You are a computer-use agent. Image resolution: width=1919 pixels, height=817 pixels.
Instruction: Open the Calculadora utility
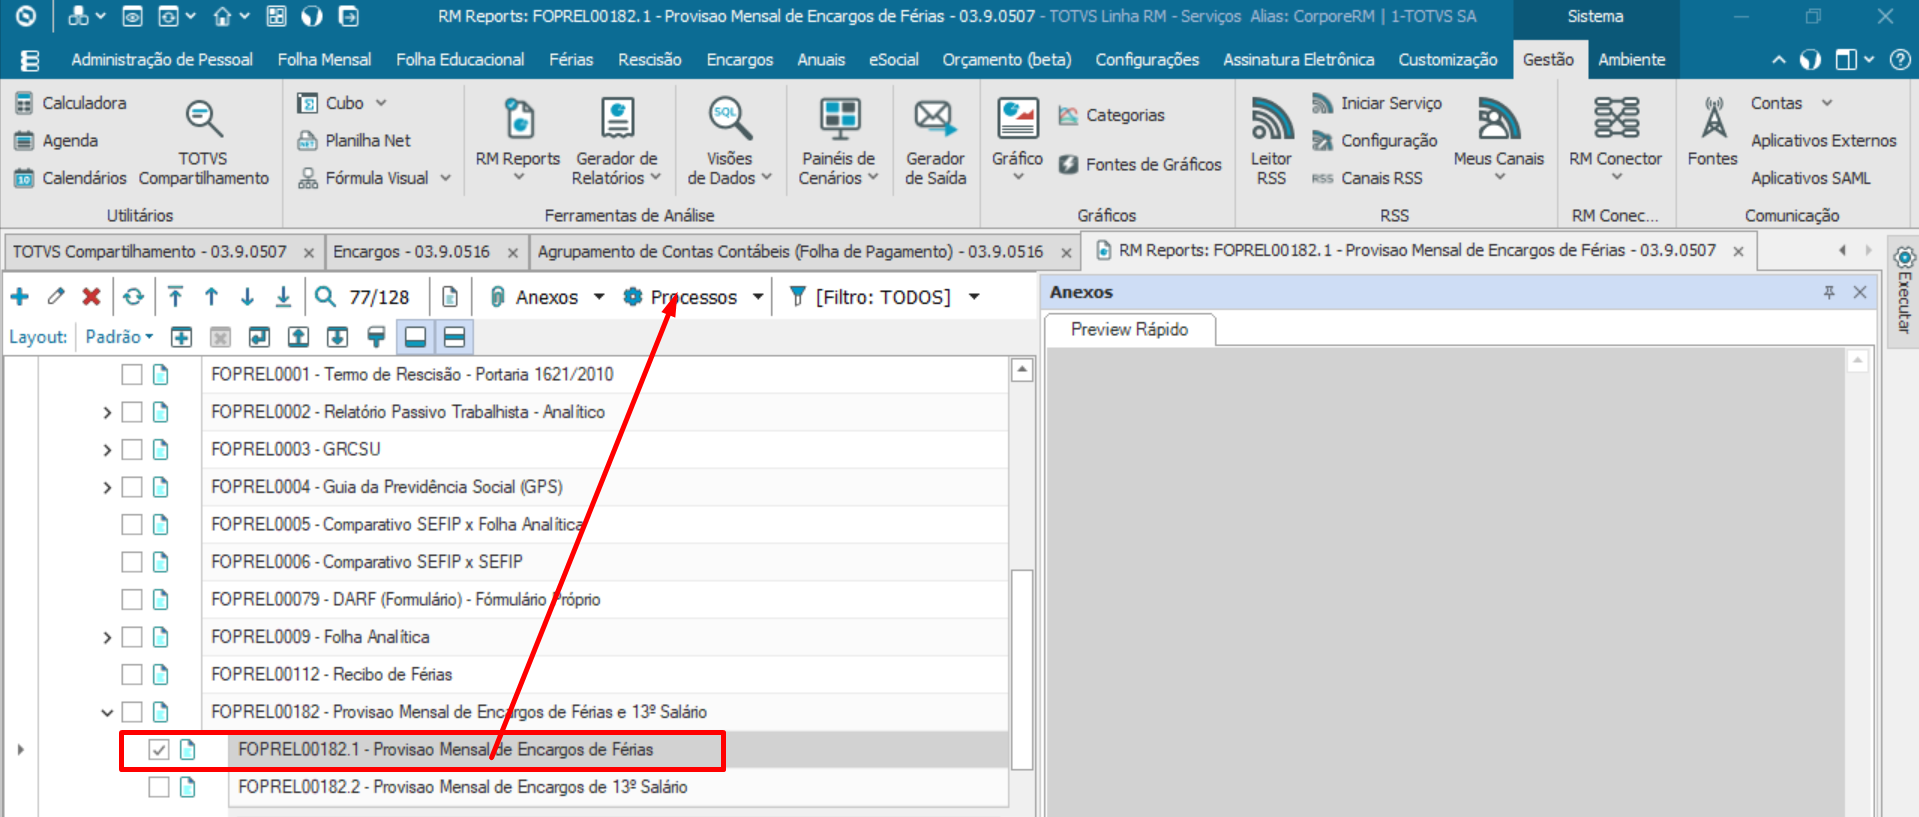[x=70, y=103]
